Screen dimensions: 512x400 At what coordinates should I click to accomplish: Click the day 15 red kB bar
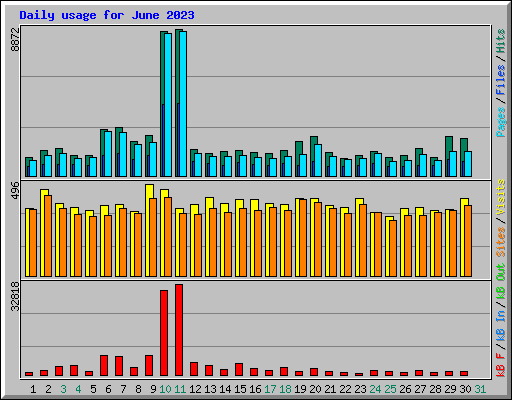pyautogui.click(x=239, y=369)
